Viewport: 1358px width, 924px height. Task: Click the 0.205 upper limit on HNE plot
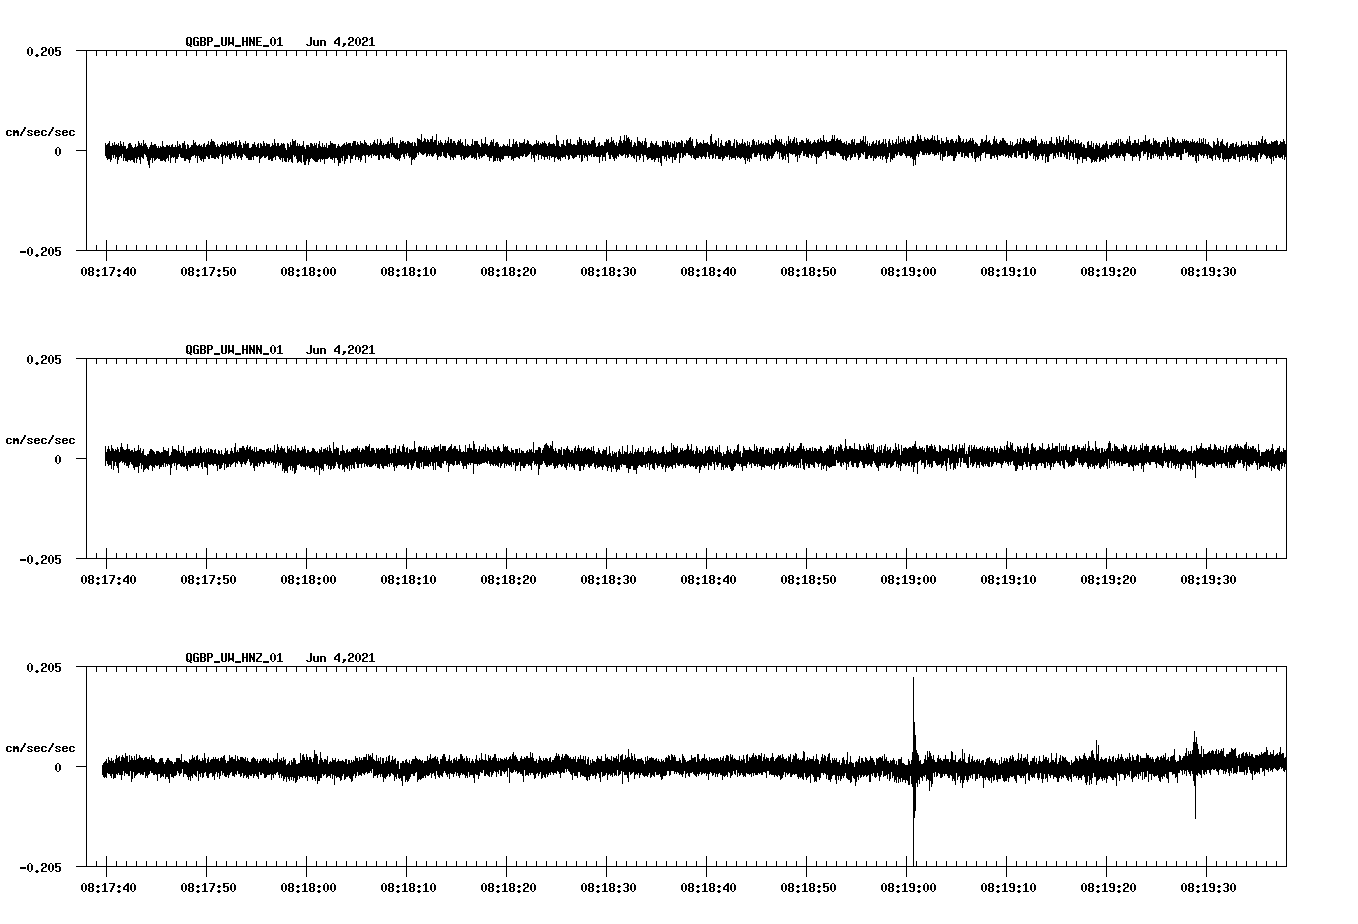point(44,52)
